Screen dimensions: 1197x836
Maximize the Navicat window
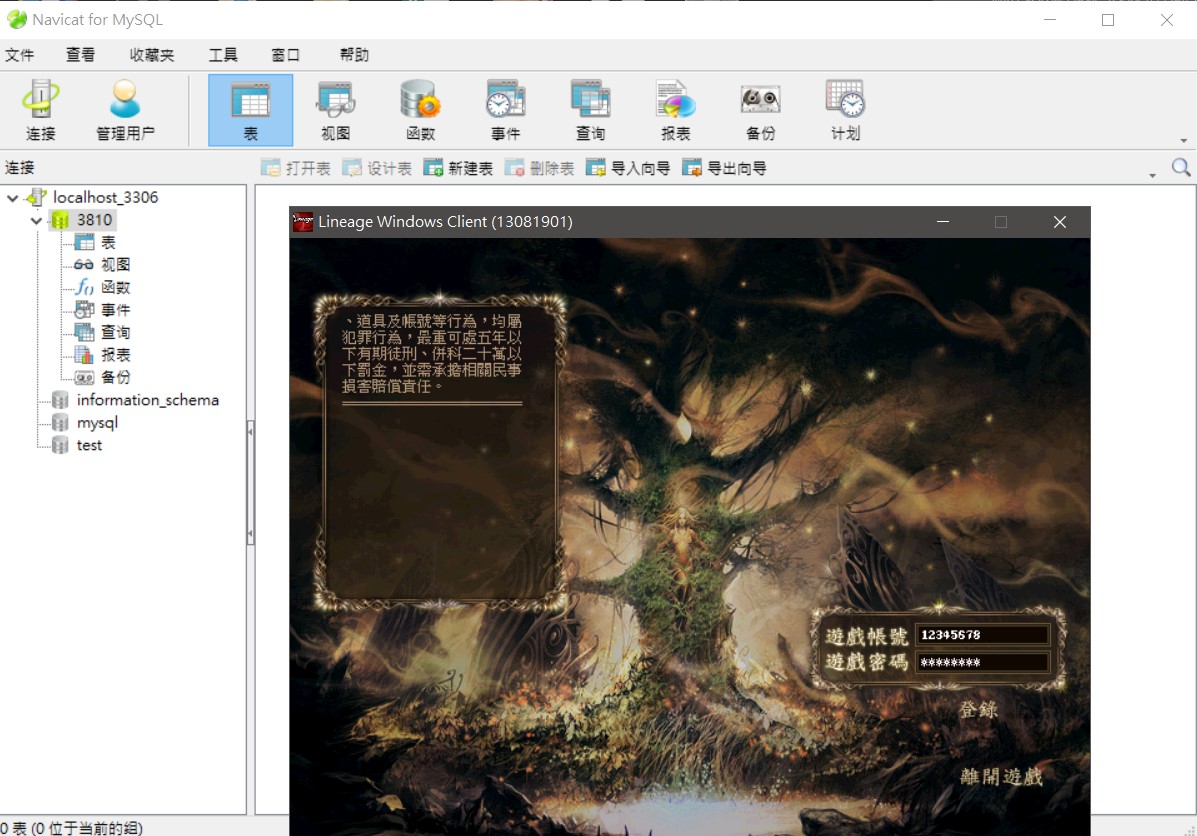[x=1108, y=21]
